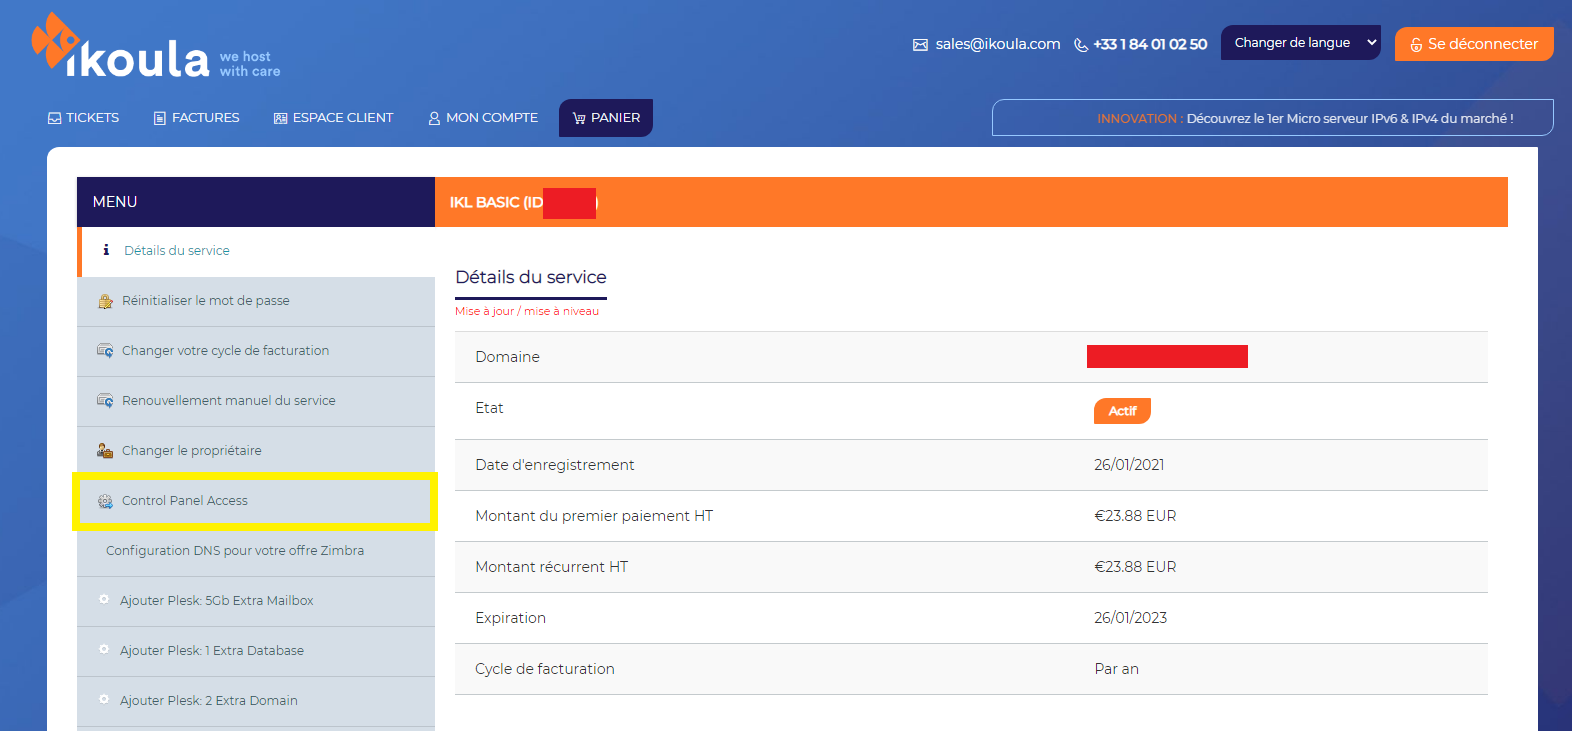
Task: Click the Actif status badge
Action: pos(1122,411)
